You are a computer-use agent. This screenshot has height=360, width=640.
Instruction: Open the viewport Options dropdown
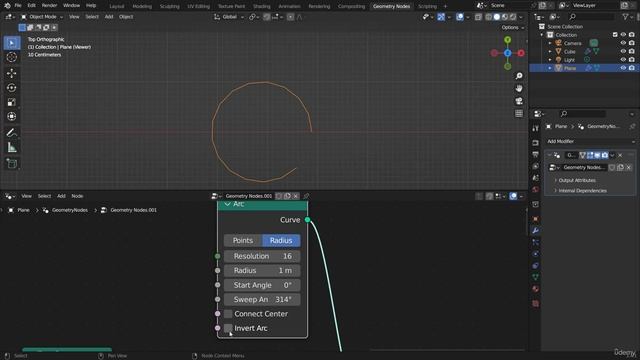coord(513,27)
